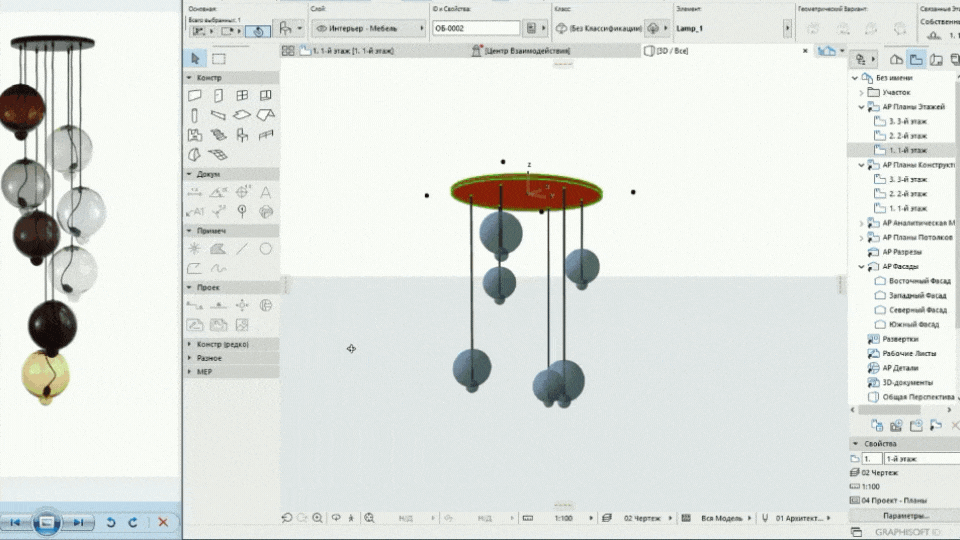The width and height of the screenshot is (960, 540).
Task: Rotate image clockwise in photo viewer
Action: coord(132,522)
